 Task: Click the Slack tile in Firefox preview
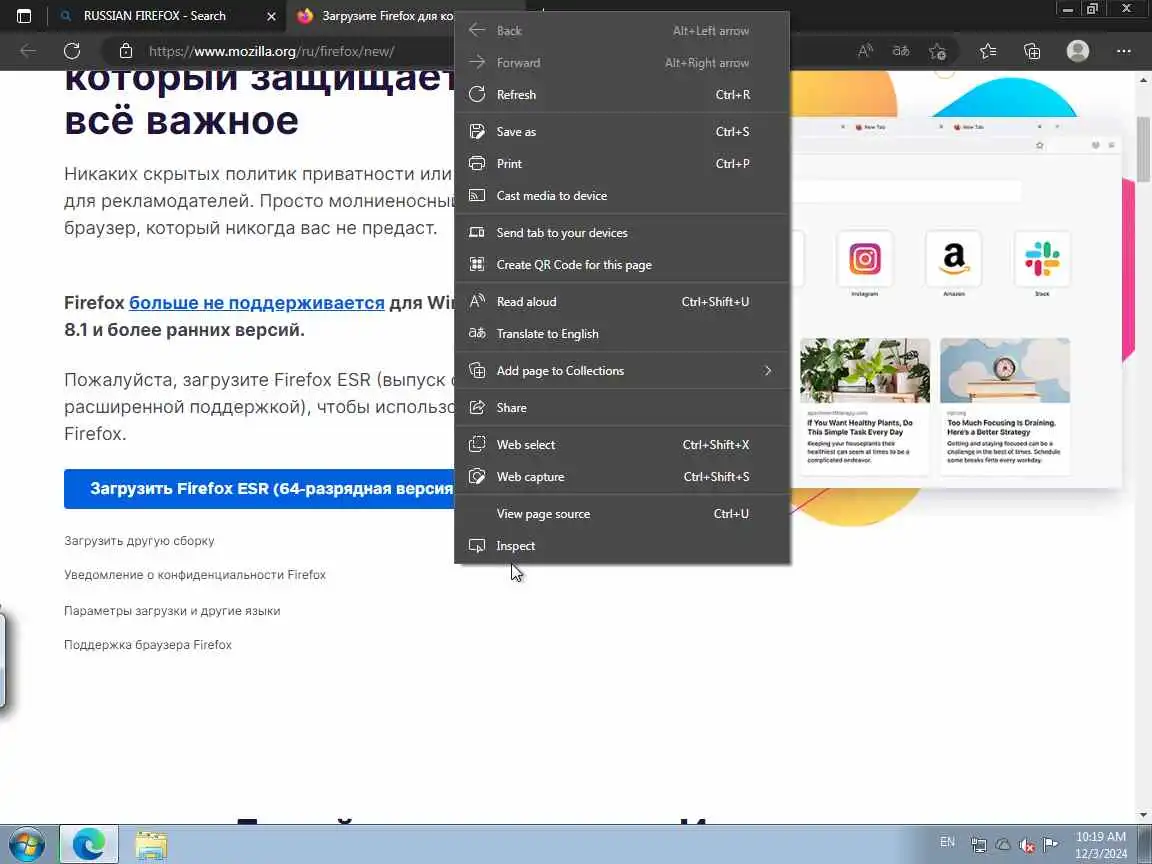pyautogui.click(x=1043, y=259)
